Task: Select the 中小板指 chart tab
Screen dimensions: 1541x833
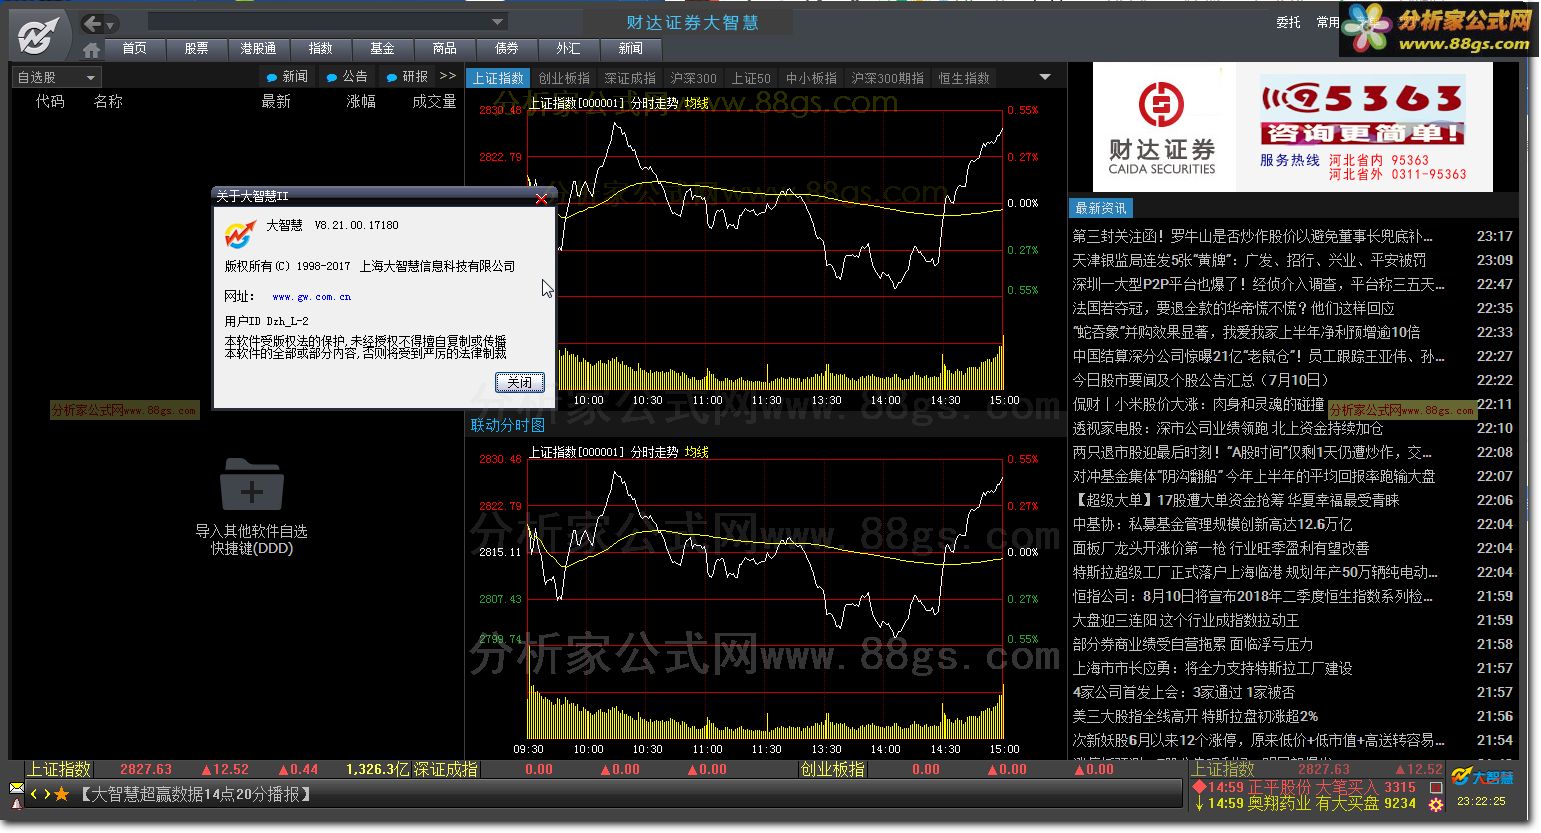Action: (811, 78)
